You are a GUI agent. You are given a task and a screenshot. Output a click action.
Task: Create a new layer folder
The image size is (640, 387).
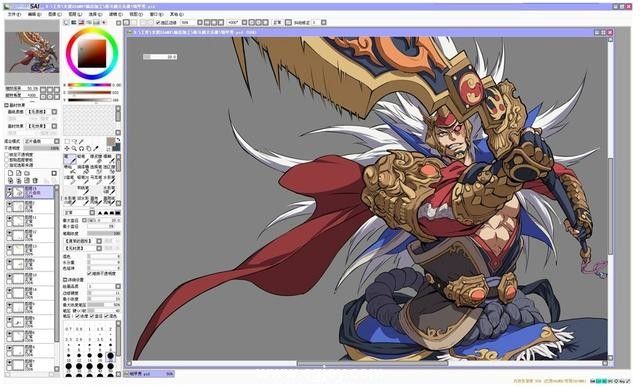[27, 173]
